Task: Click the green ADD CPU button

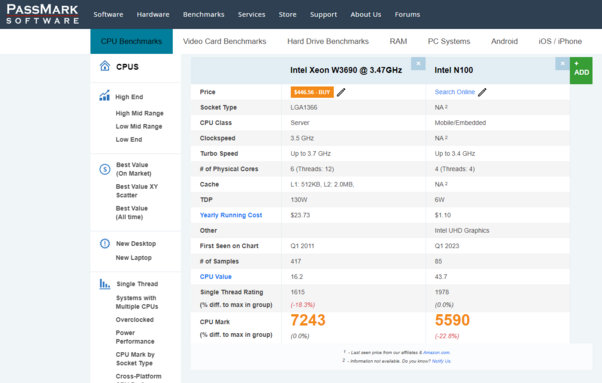Action: (x=581, y=71)
